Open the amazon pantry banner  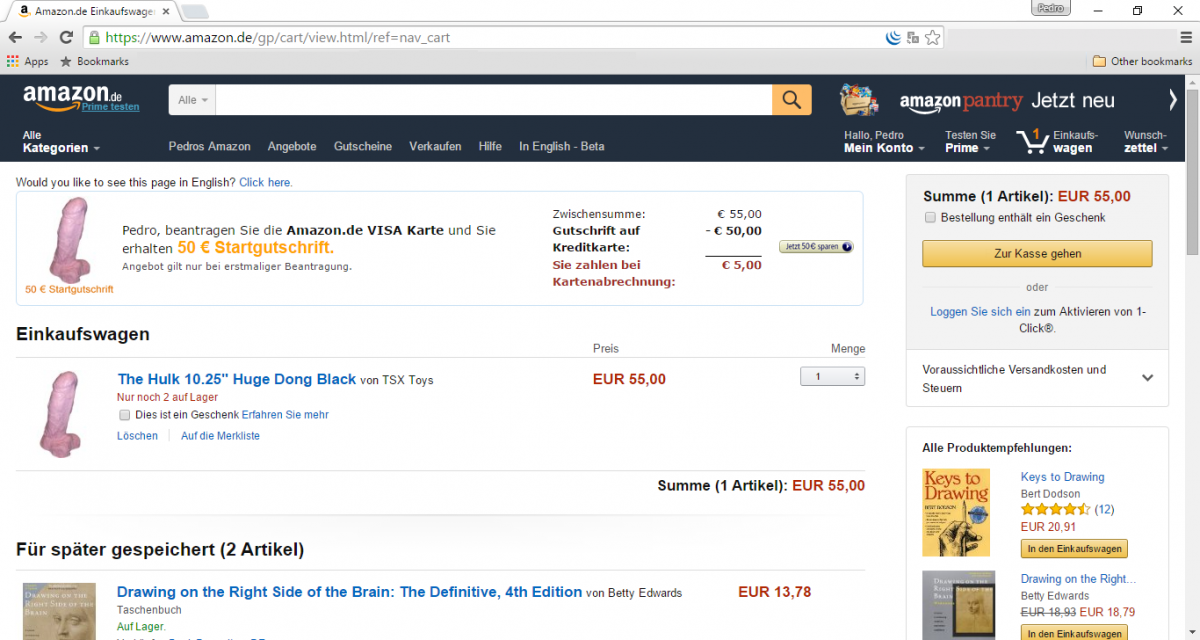[x=1000, y=100]
